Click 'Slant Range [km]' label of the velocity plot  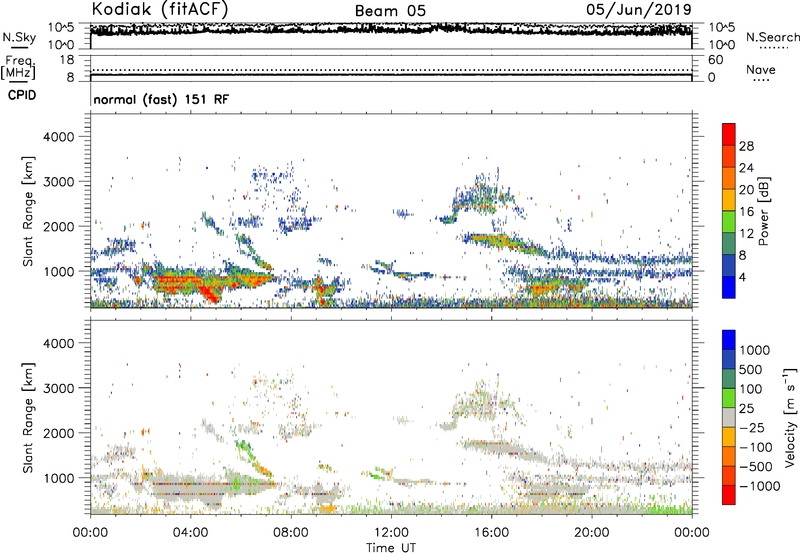(x=28, y=418)
